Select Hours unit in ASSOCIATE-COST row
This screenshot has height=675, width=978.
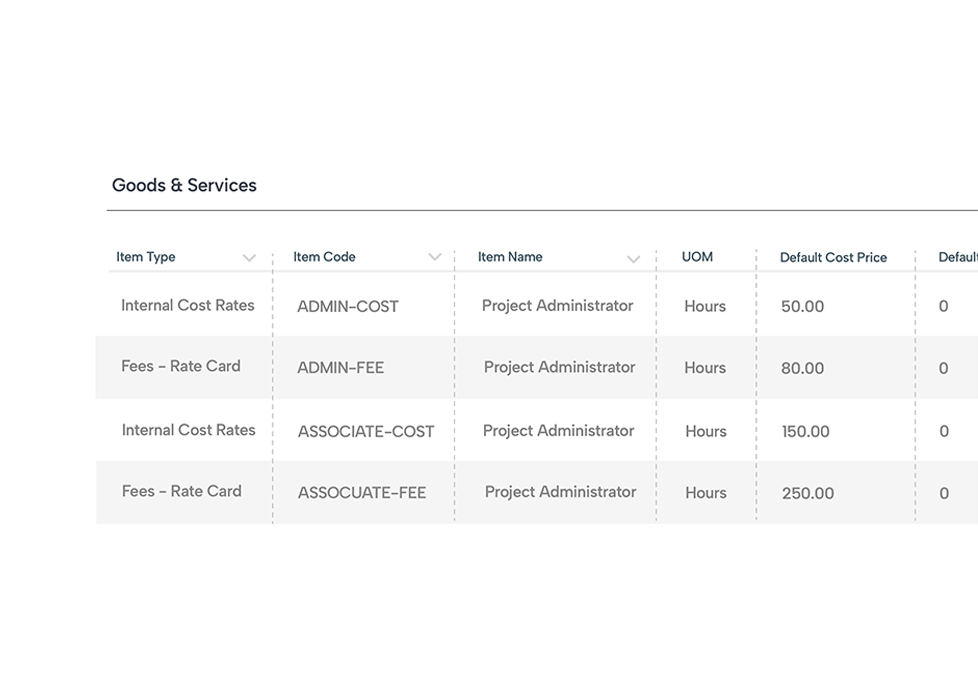tap(706, 432)
